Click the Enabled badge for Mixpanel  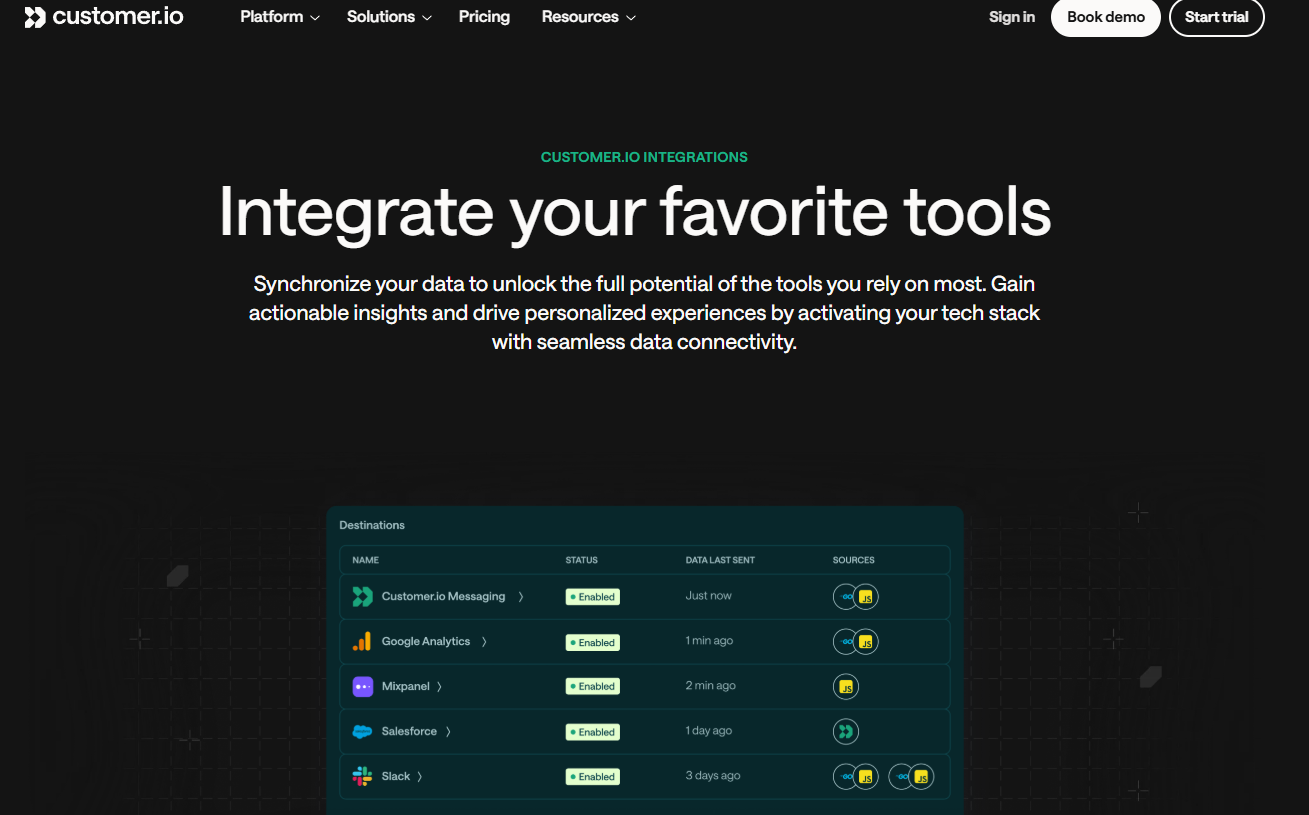click(593, 687)
